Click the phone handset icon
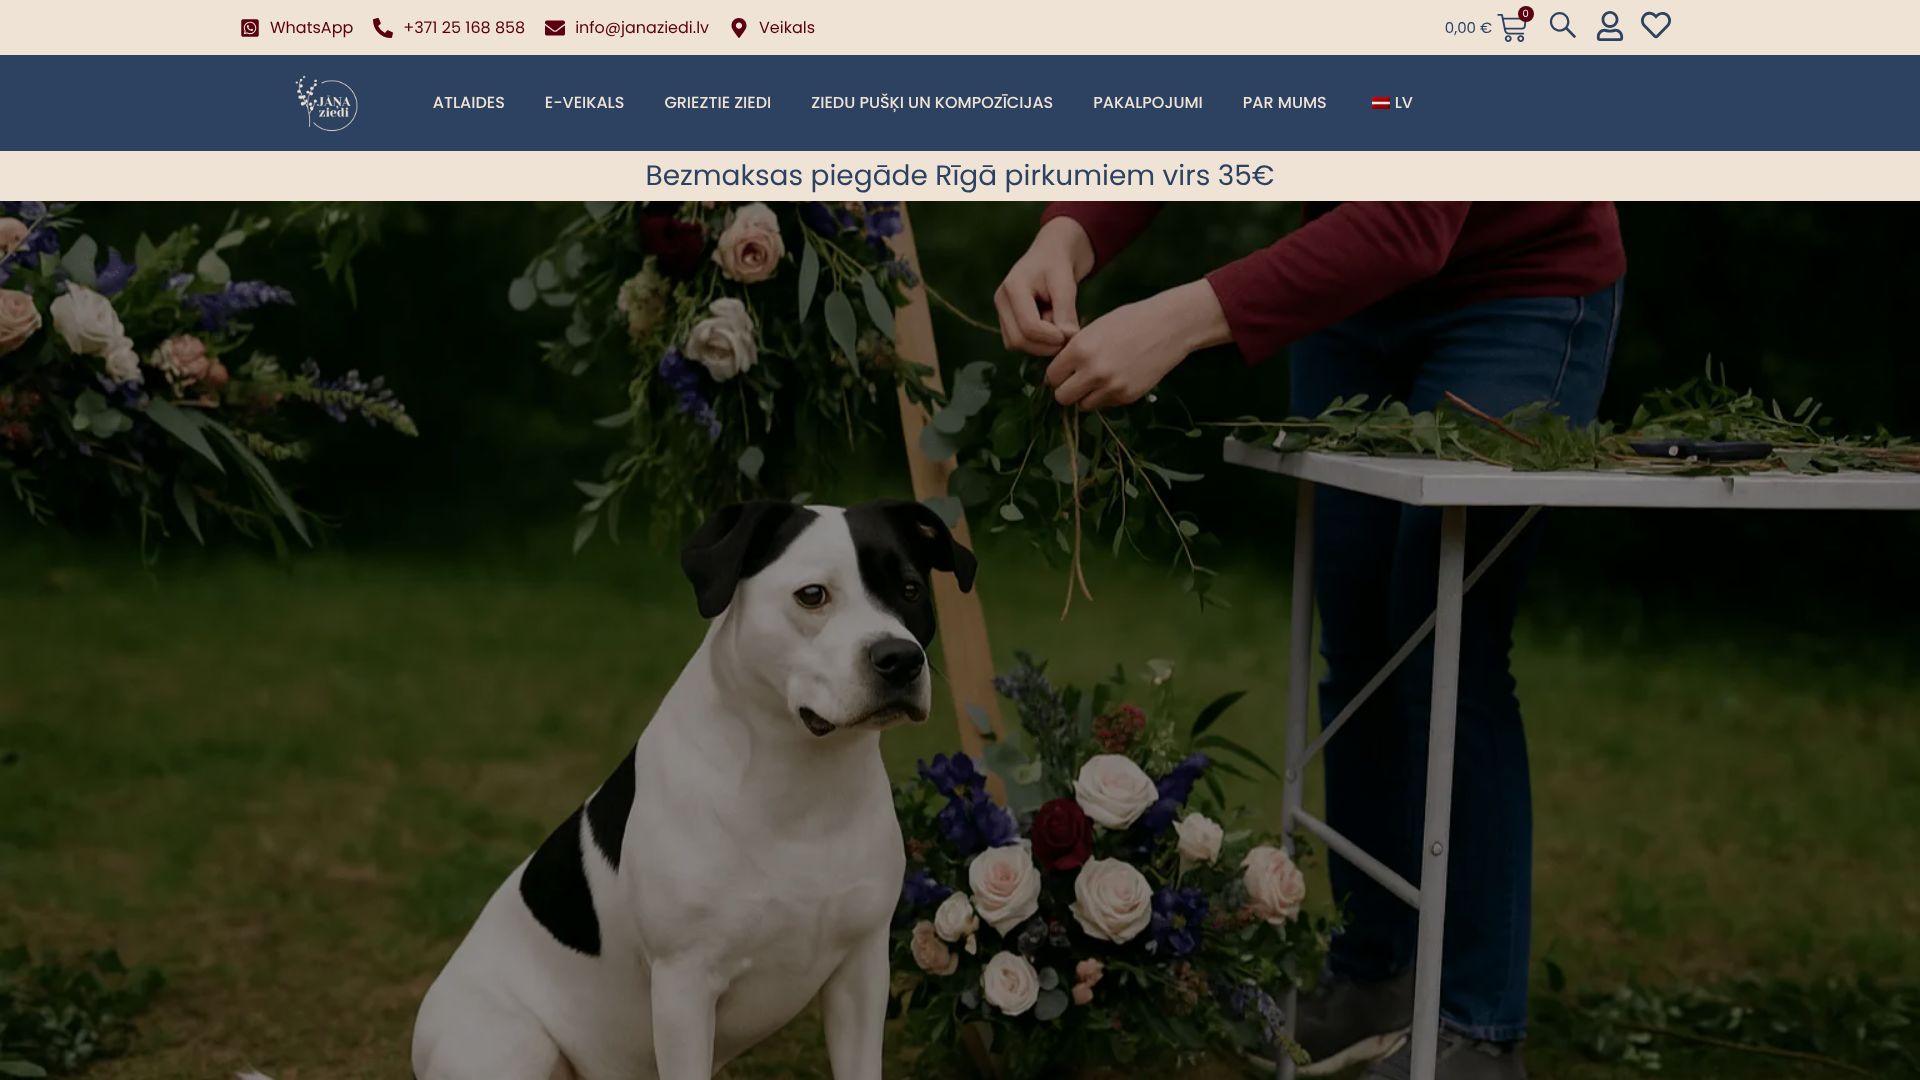The height and width of the screenshot is (1080, 1920). pyautogui.click(x=382, y=28)
